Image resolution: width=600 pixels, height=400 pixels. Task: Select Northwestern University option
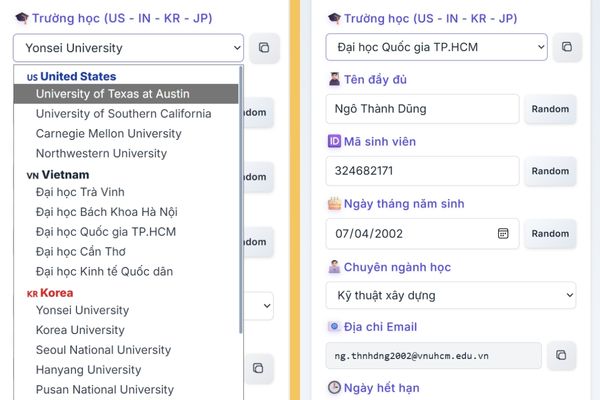(x=101, y=154)
